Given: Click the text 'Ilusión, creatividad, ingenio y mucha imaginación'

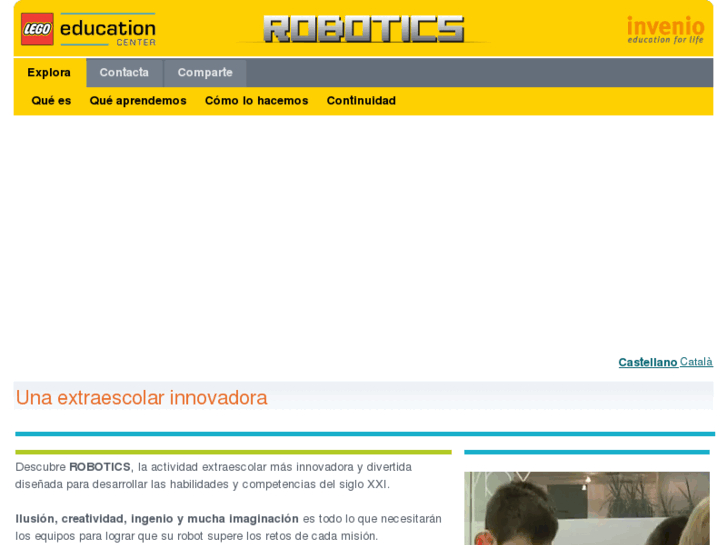Looking at the screenshot, I should click(157, 519).
